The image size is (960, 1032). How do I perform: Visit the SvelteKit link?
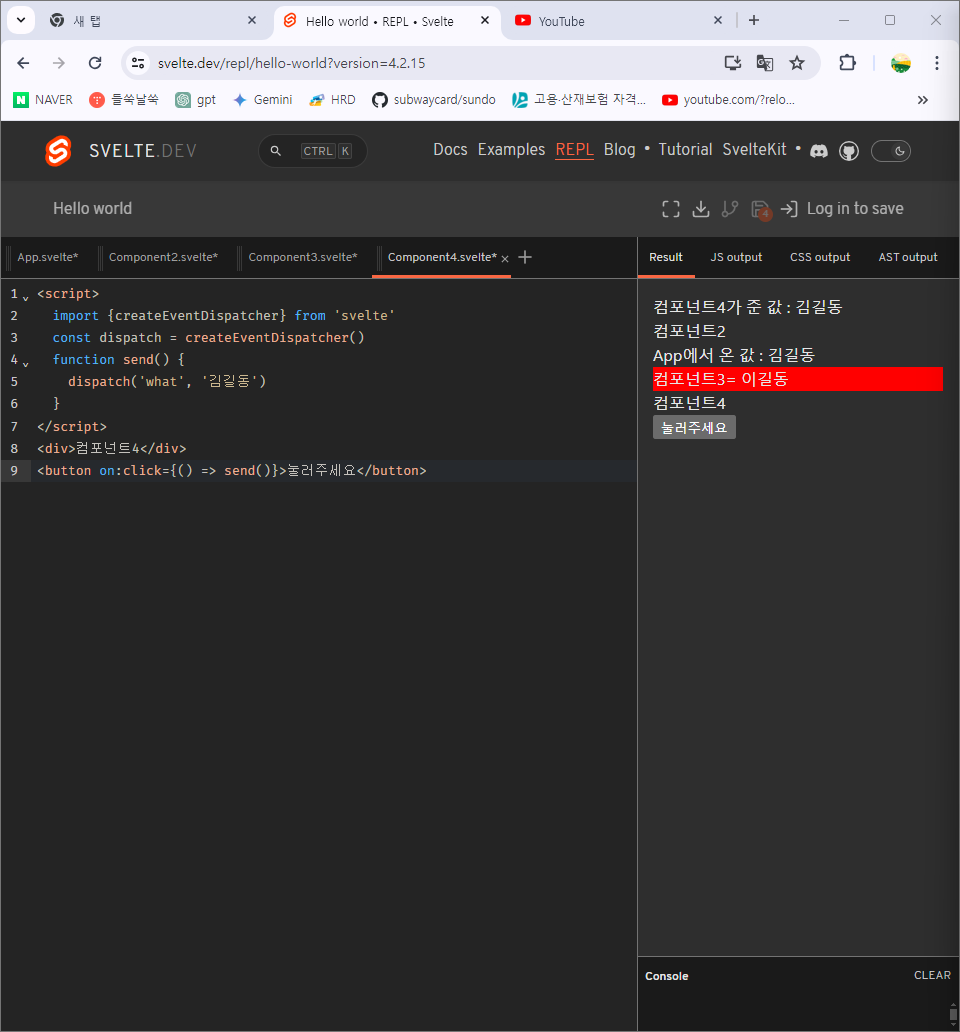click(x=754, y=149)
